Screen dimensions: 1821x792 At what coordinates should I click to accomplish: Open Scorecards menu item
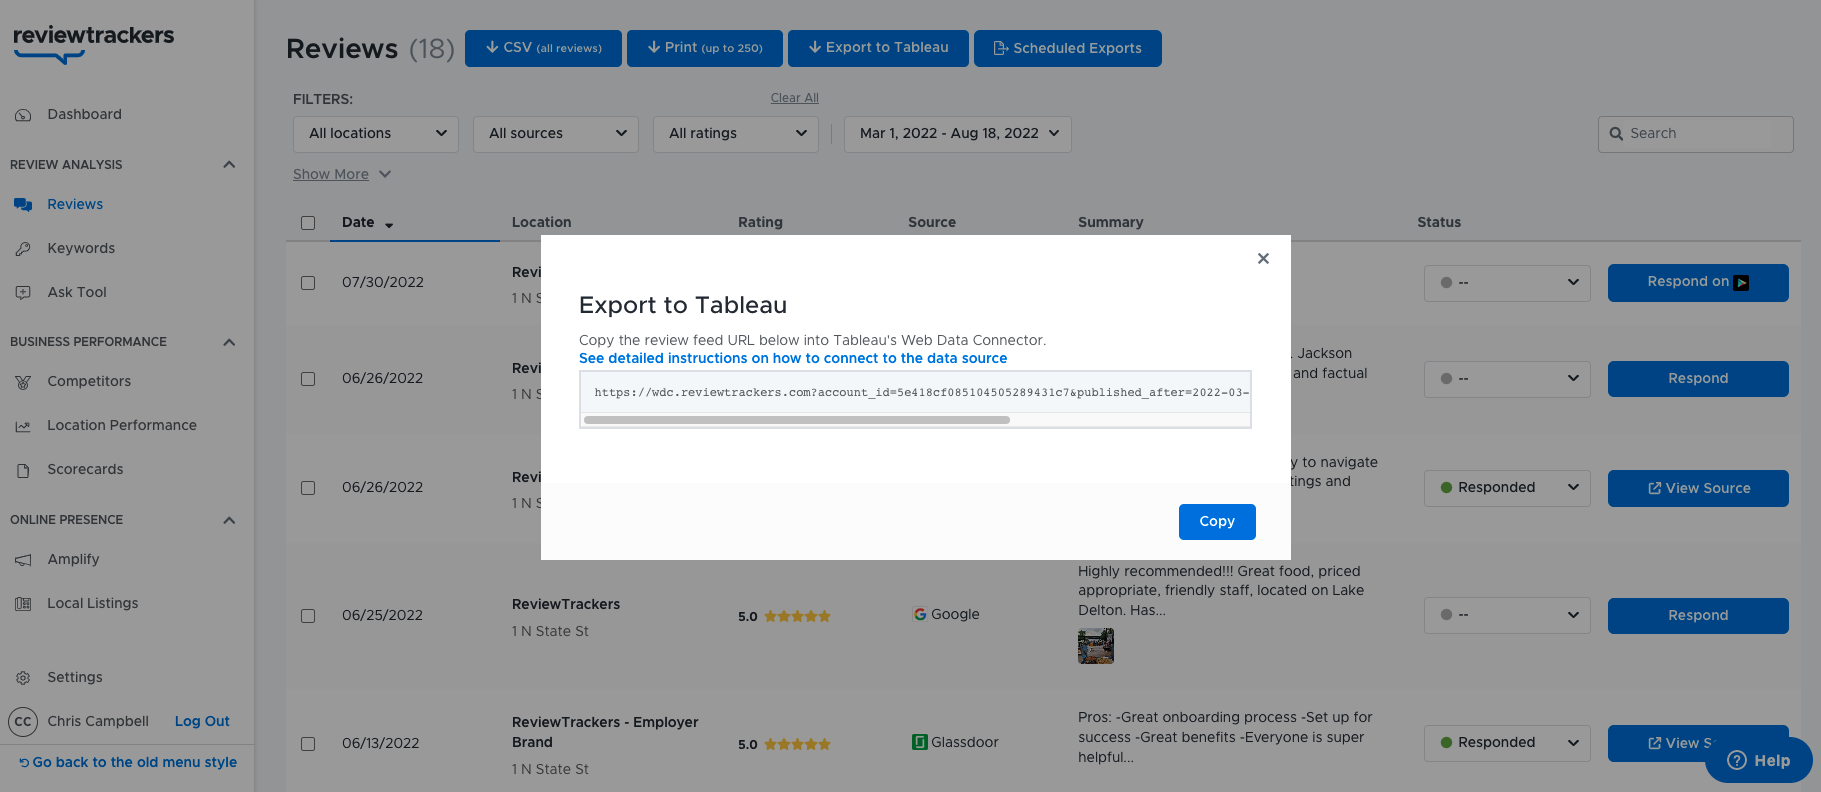(85, 469)
